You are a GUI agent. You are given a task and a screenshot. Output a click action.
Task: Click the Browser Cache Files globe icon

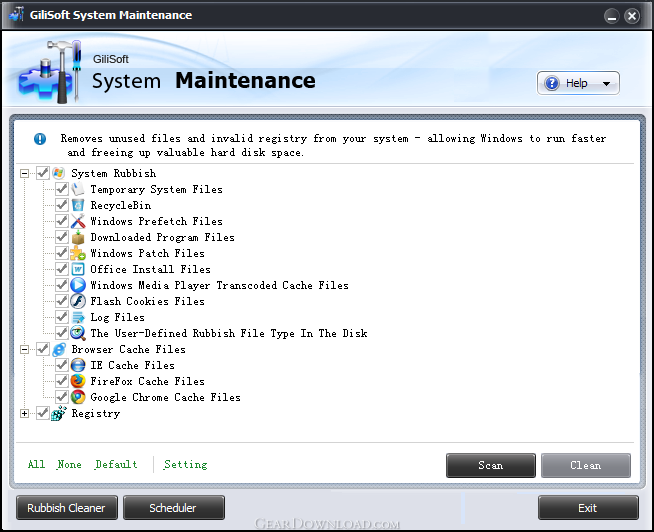click(x=59, y=349)
